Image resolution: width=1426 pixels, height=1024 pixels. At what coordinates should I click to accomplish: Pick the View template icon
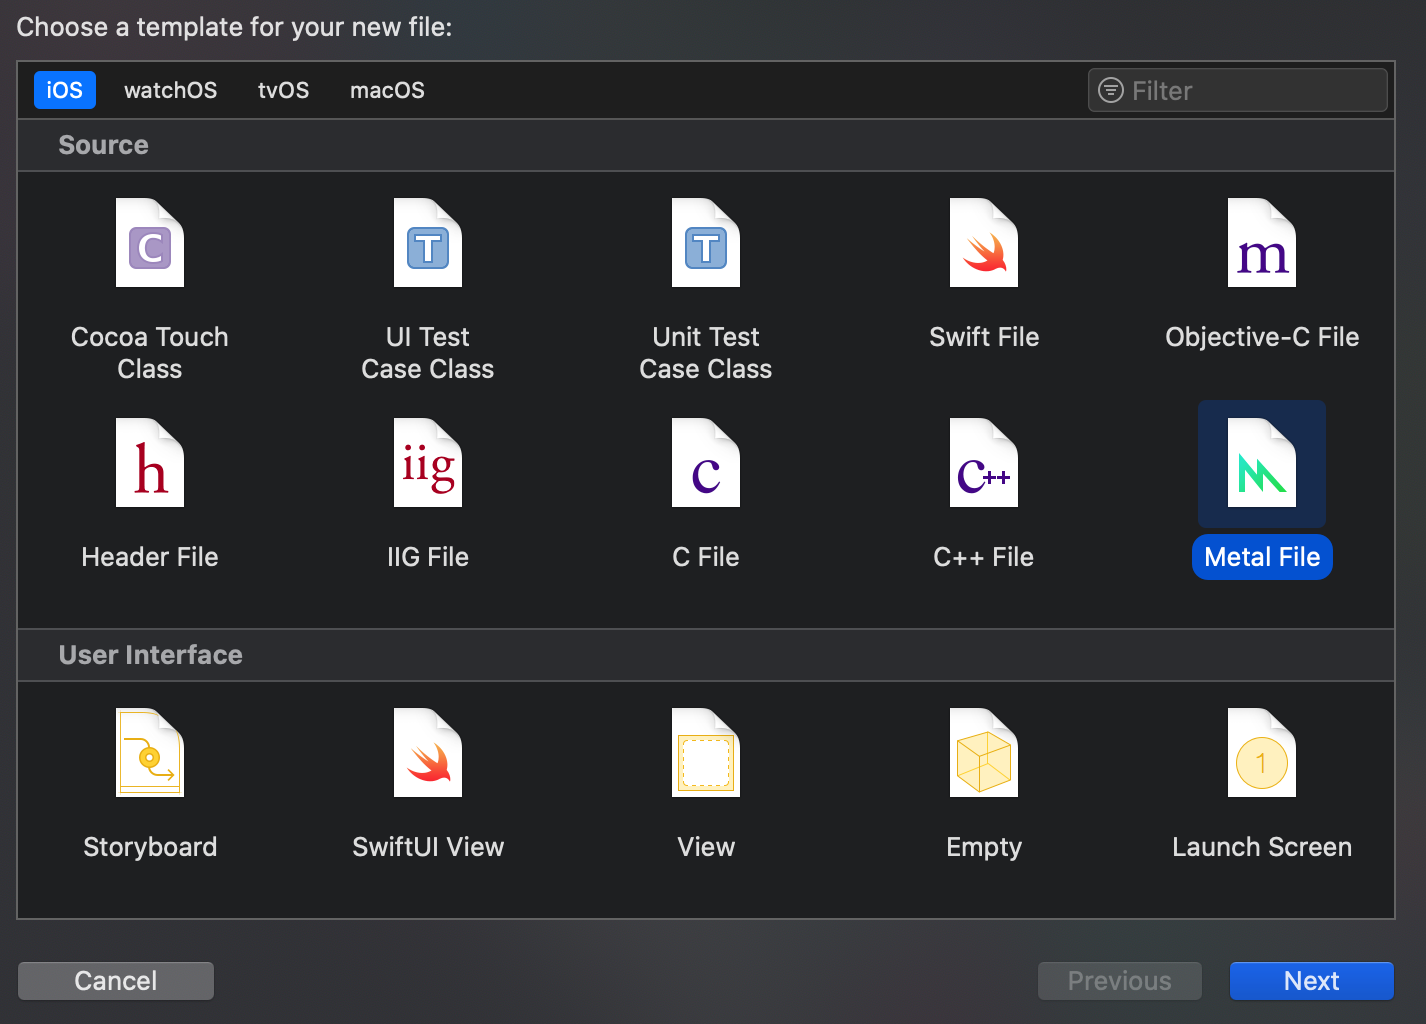click(706, 753)
